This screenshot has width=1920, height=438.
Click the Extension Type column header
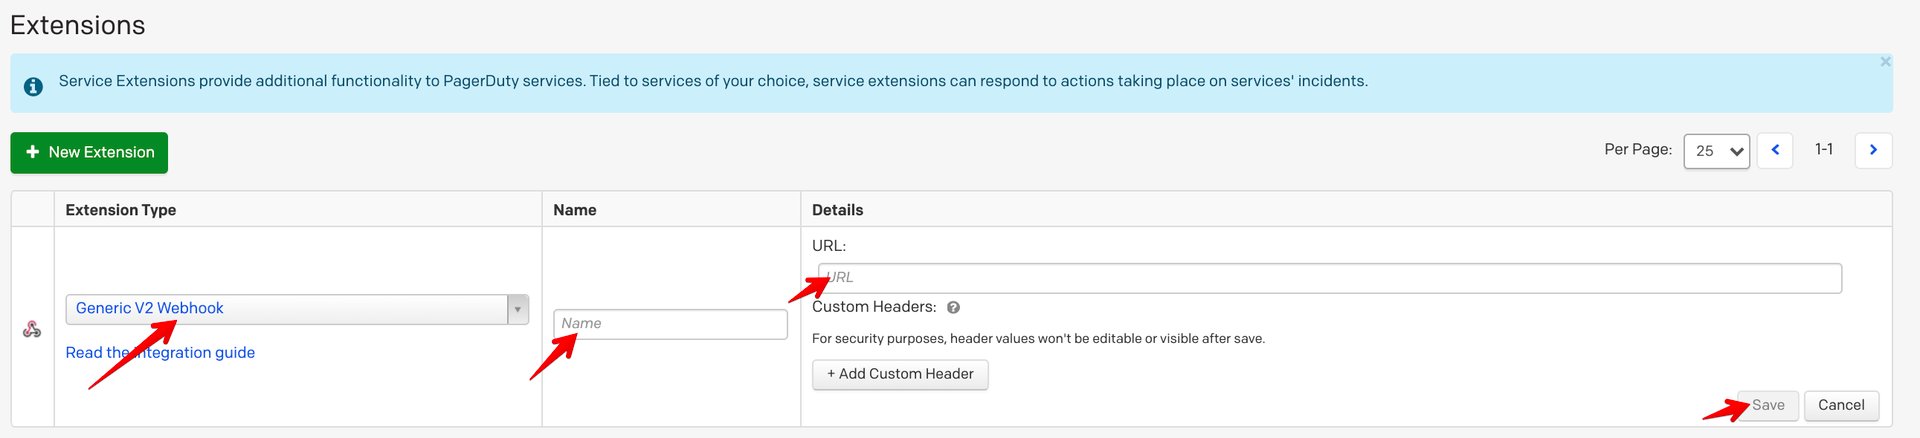pos(121,210)
